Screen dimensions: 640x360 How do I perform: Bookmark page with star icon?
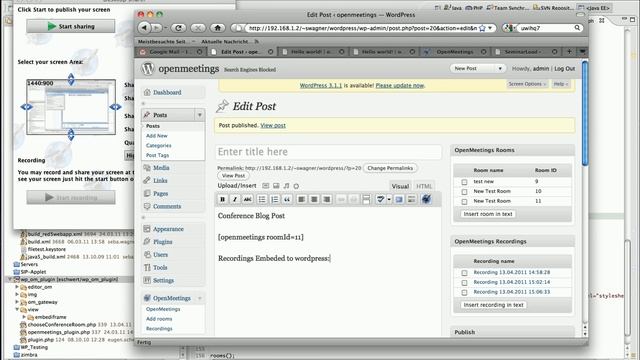click(482, 28)
